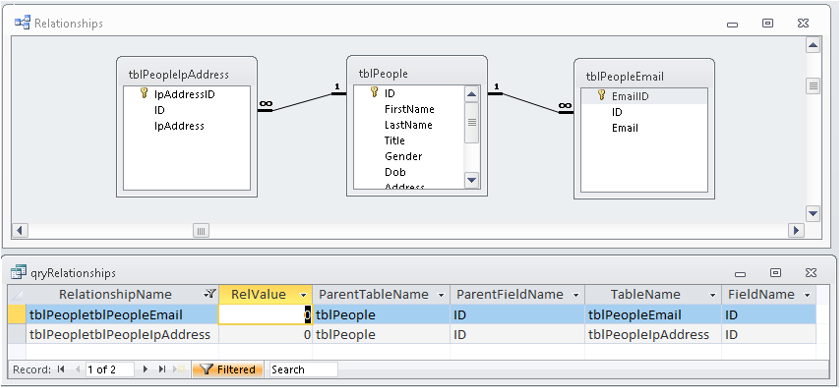Click the Relationships horizontal scrollbar thumb

click(x=201, y=231)
